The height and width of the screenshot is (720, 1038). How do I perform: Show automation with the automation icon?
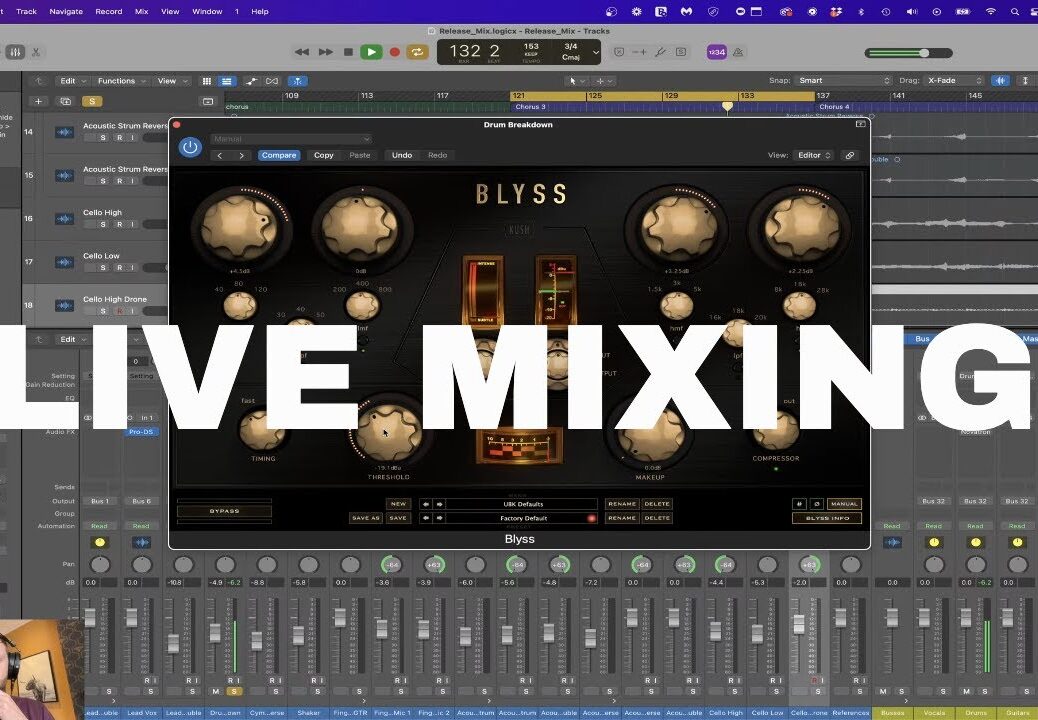(x=252, y=81)
